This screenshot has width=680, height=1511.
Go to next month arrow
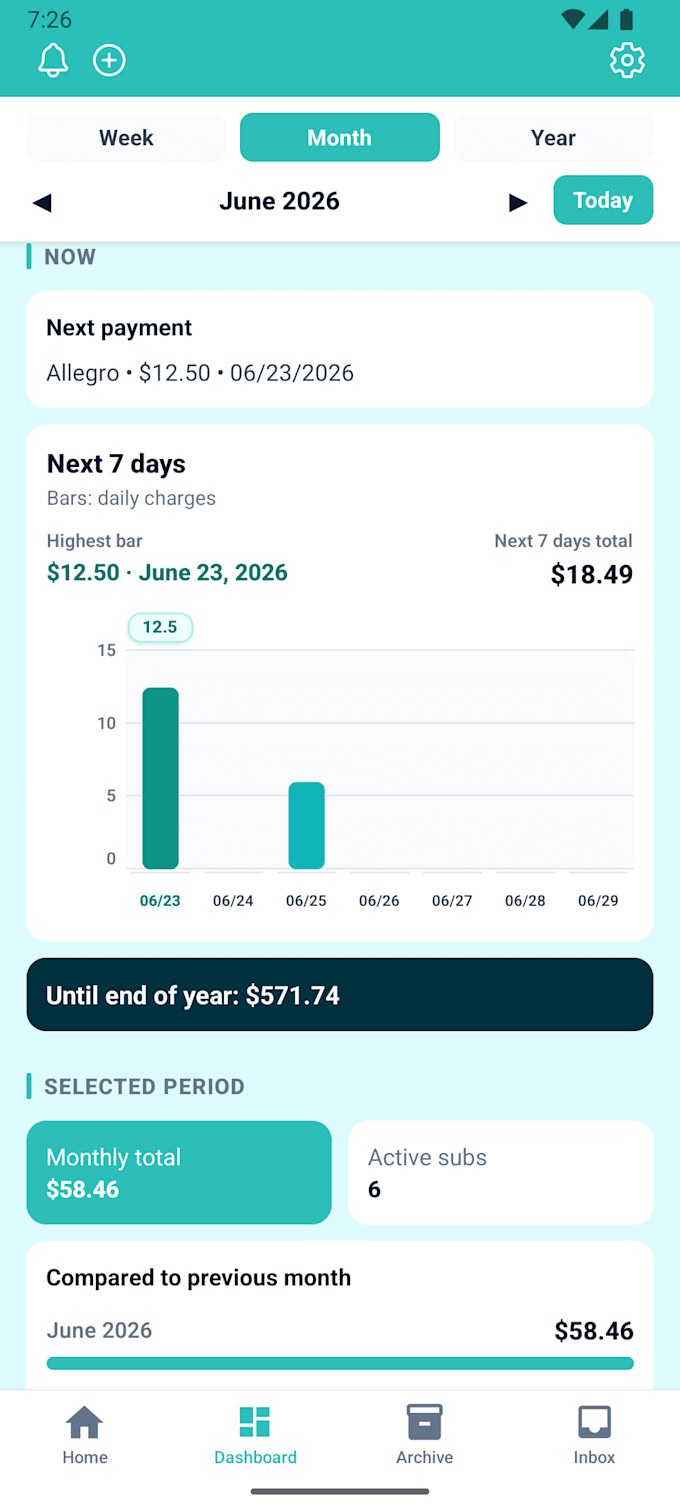coord(517,203)
